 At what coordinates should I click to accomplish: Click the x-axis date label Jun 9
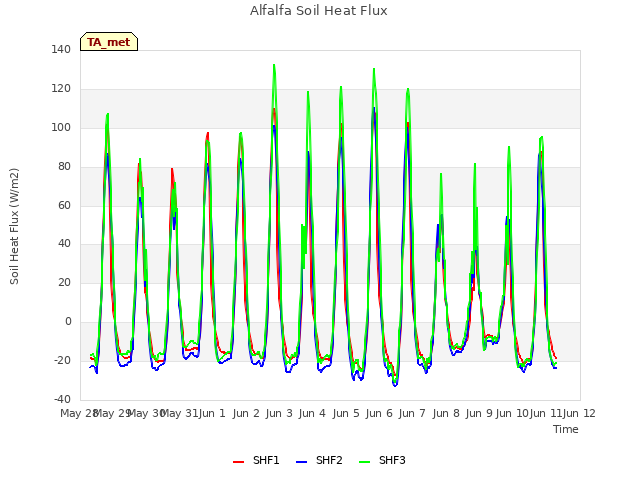click(x=479, y=413)
